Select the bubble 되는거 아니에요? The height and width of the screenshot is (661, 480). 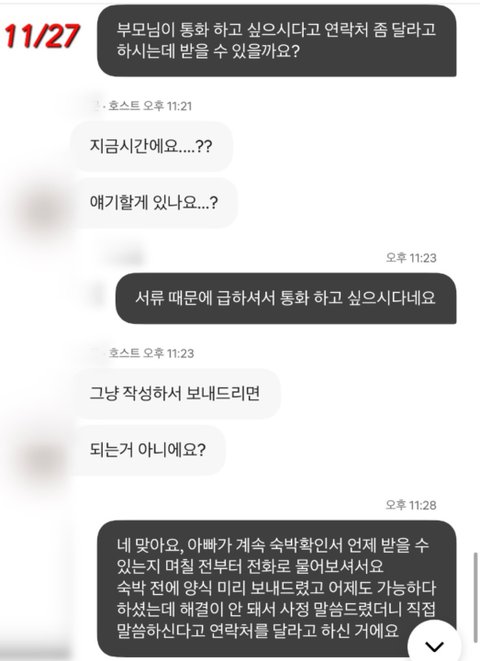pos(148,450)
